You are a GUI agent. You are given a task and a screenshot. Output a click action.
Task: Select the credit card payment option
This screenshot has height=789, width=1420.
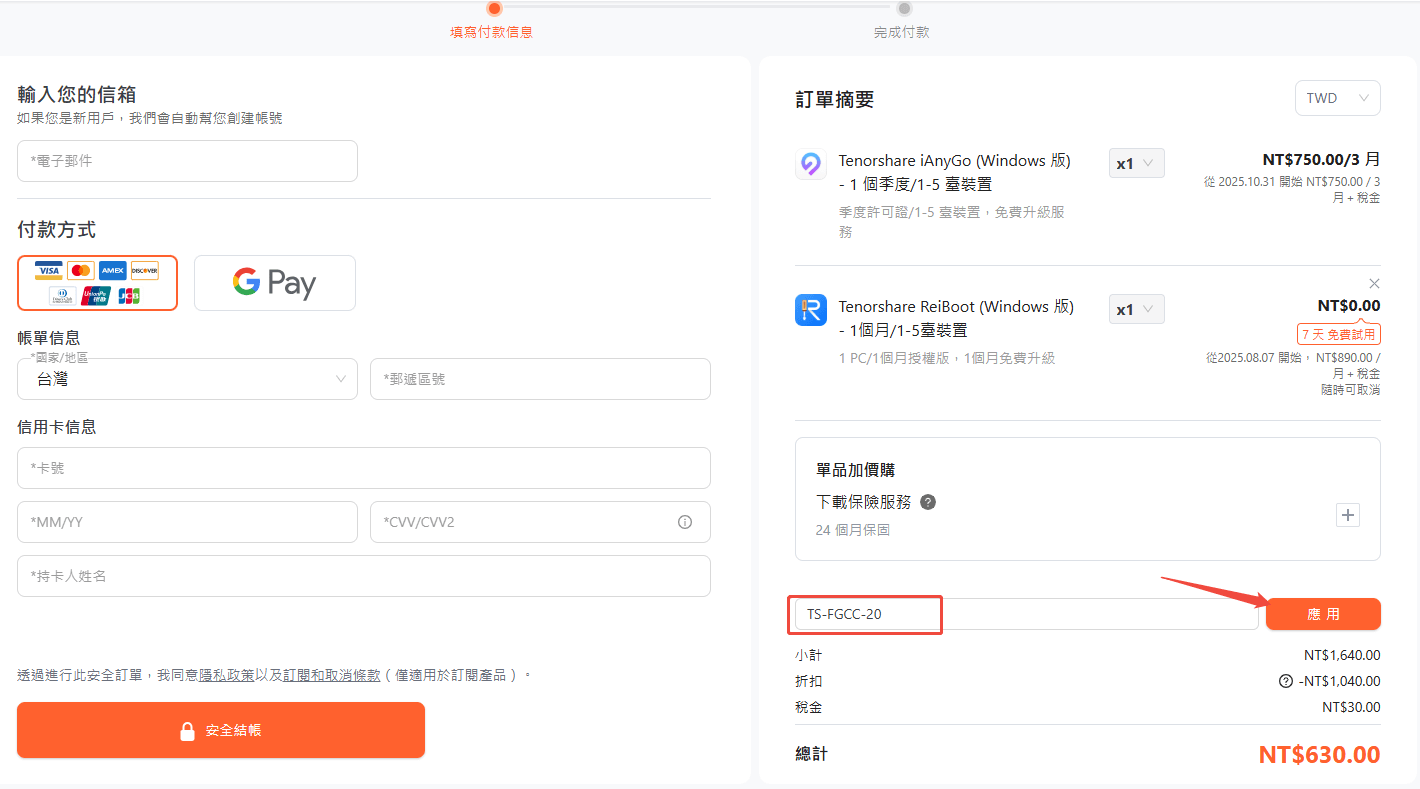click(x=97, y=283)
